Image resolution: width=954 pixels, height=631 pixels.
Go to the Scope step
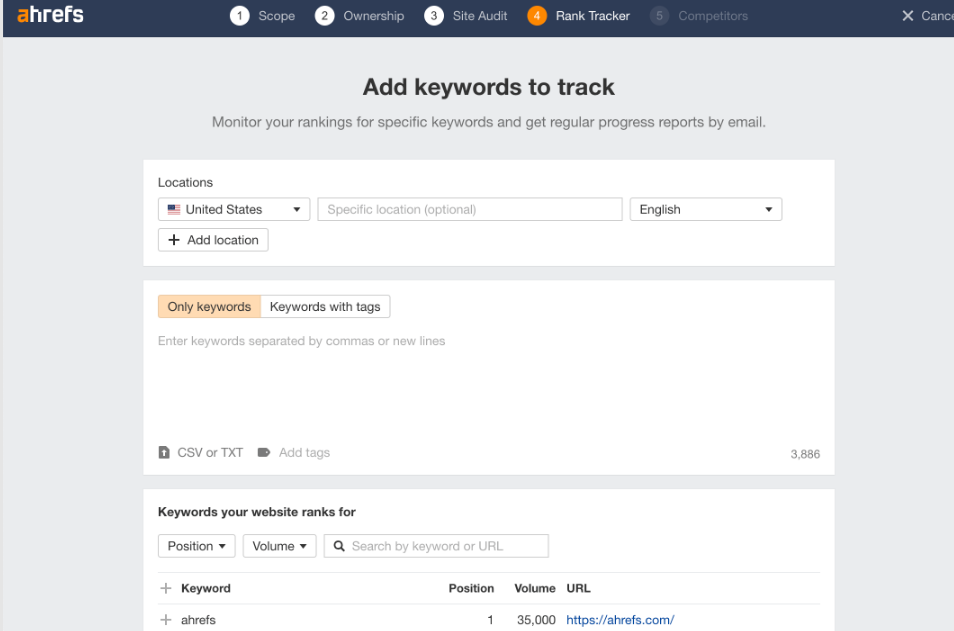tap(262, 16)
